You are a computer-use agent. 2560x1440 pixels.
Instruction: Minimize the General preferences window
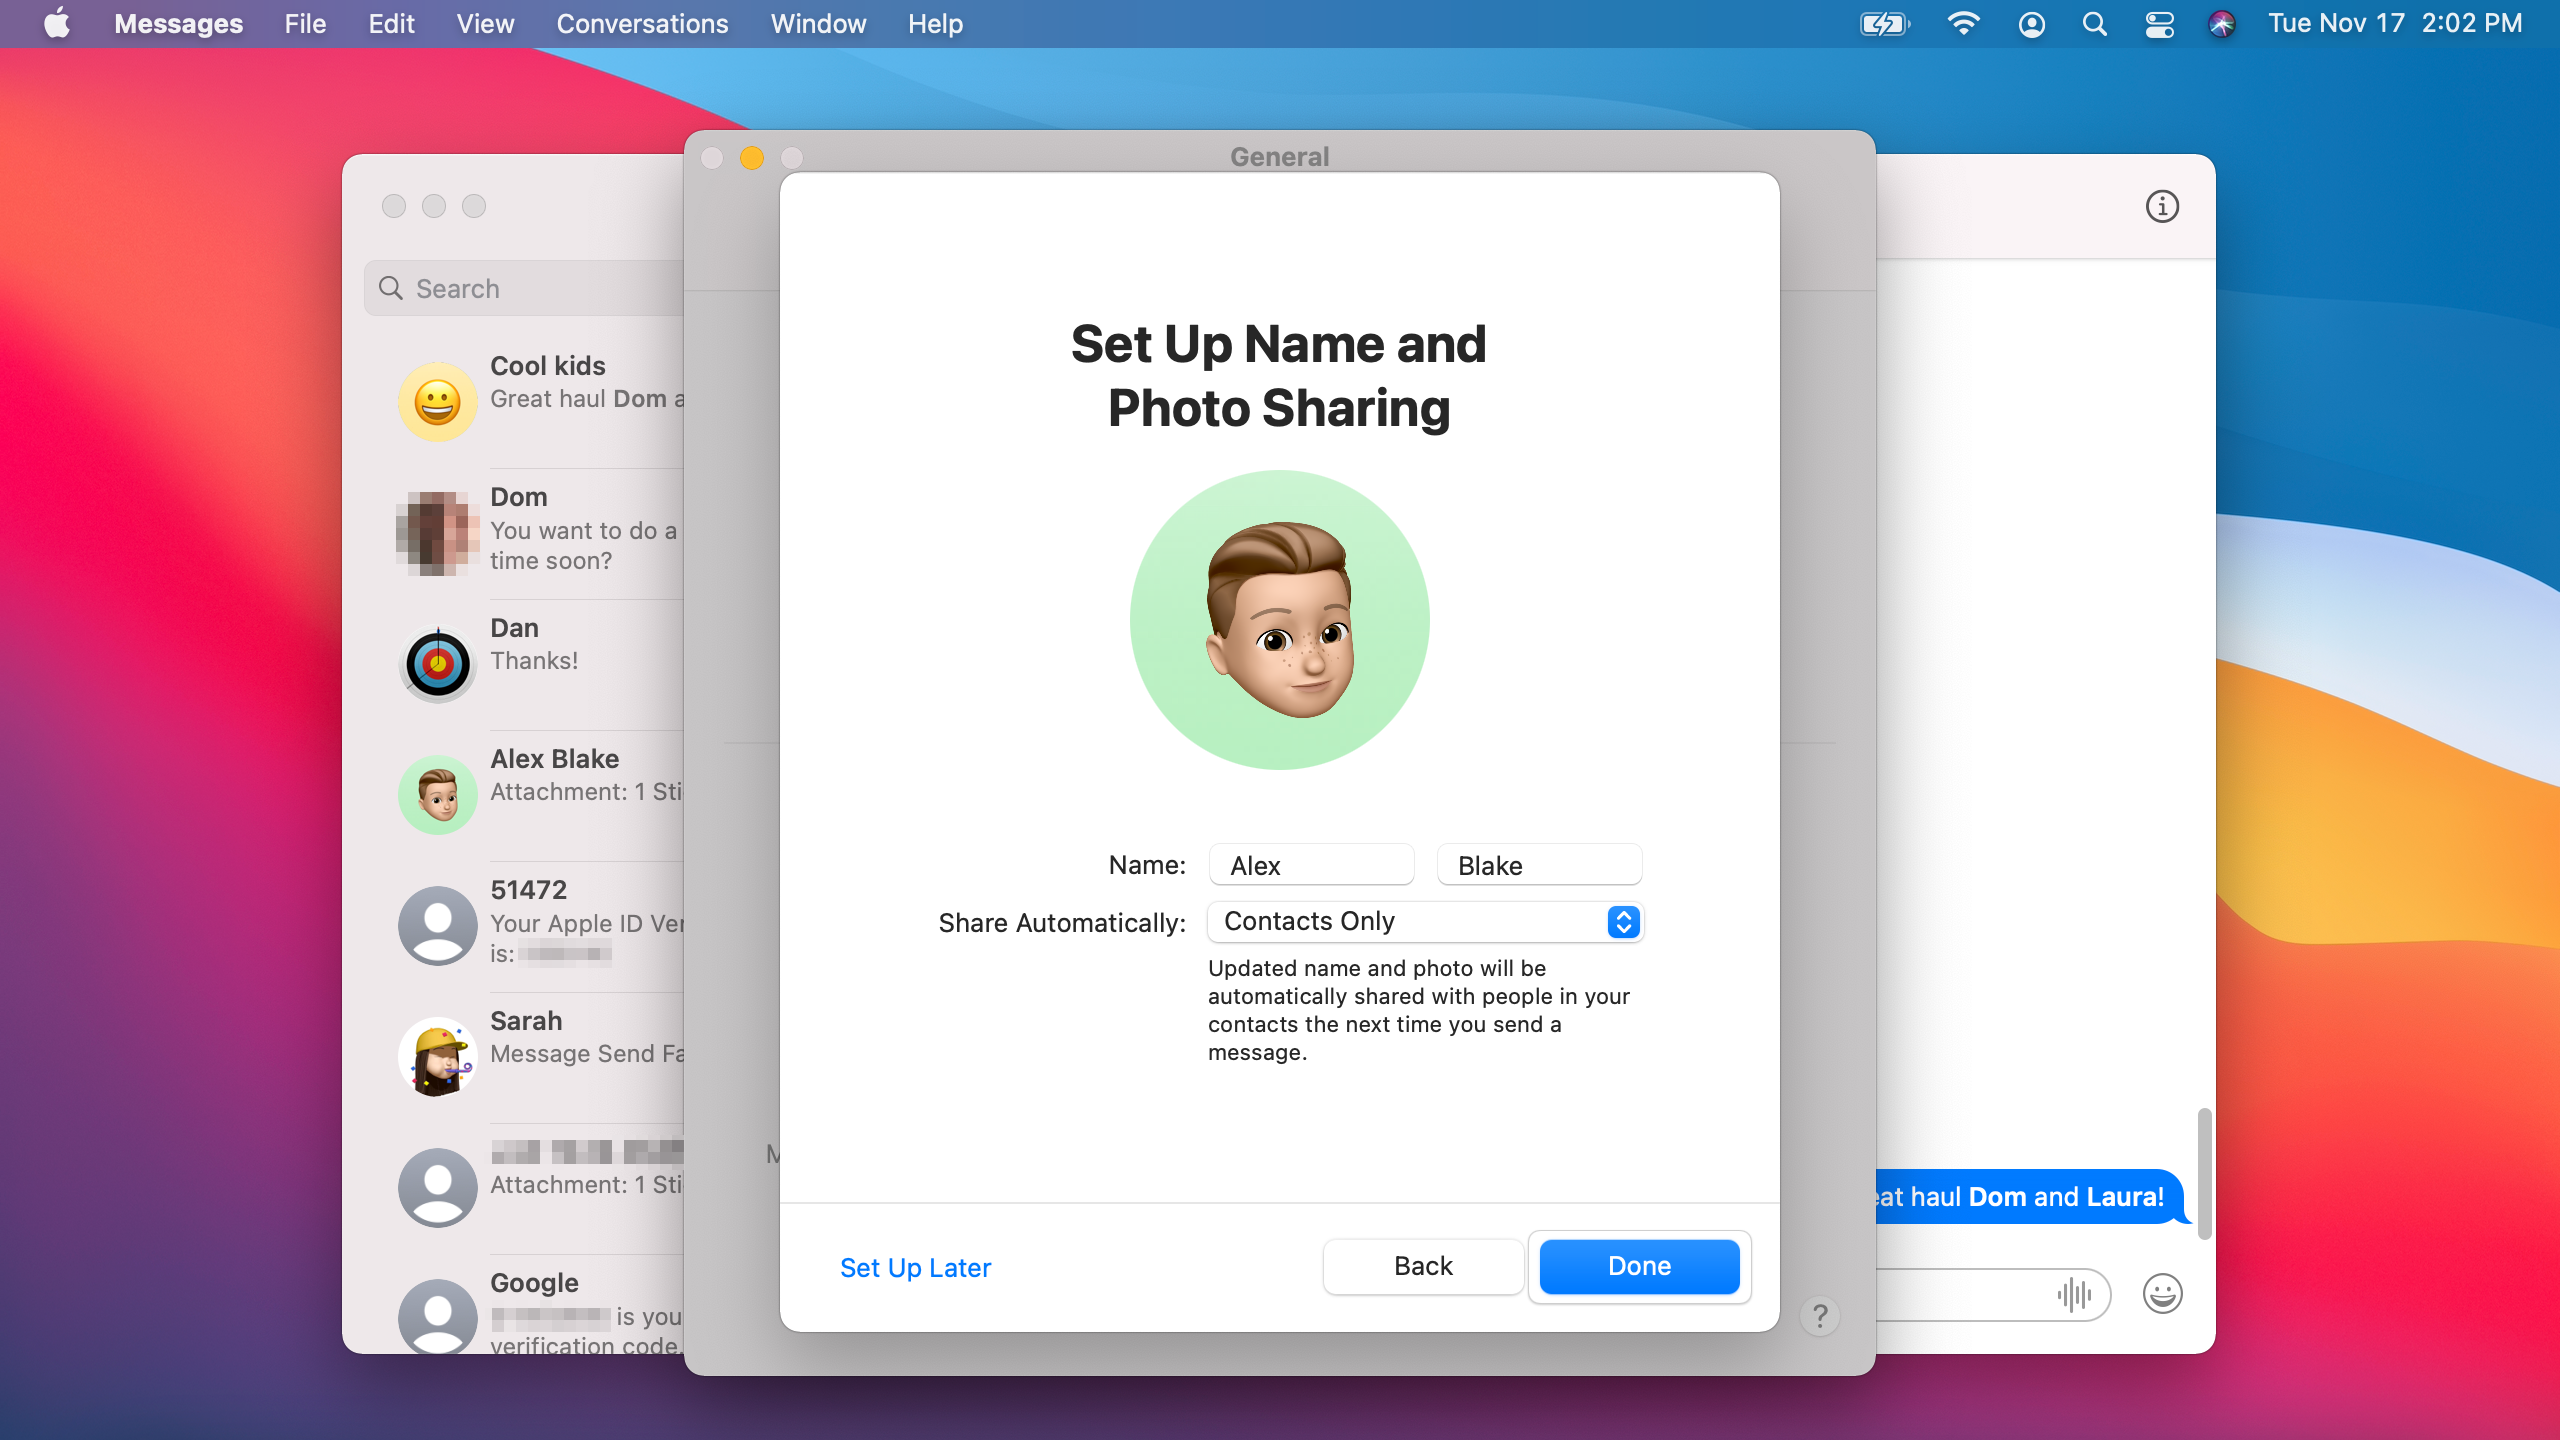752,158
